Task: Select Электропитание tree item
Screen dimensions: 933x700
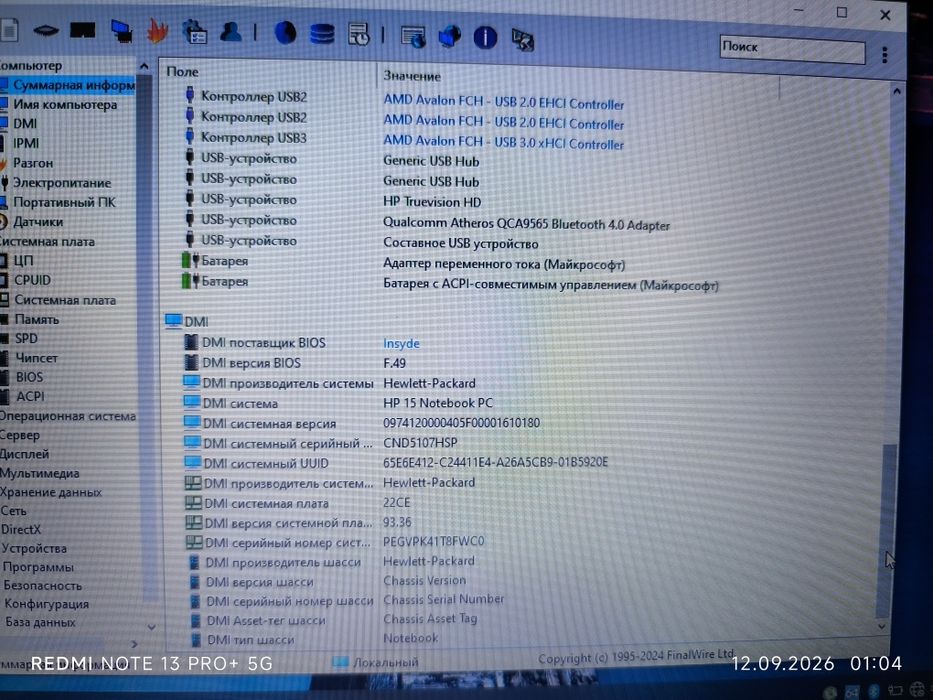Action: tap(62, 183)
